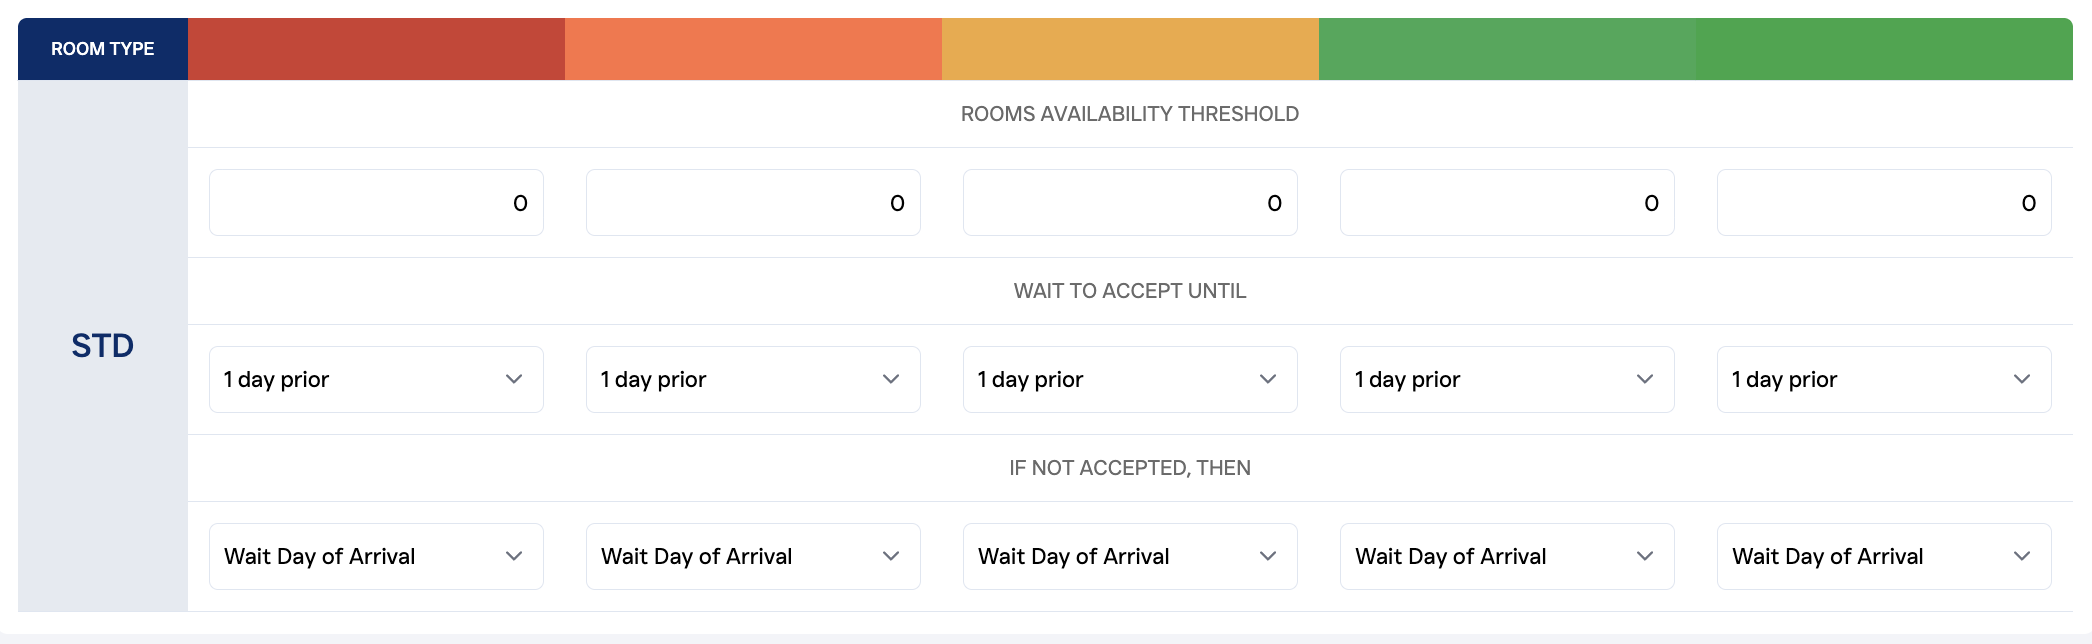
Task: Open wait-until dropdown under light green column
Action: tap(1507, 380)
